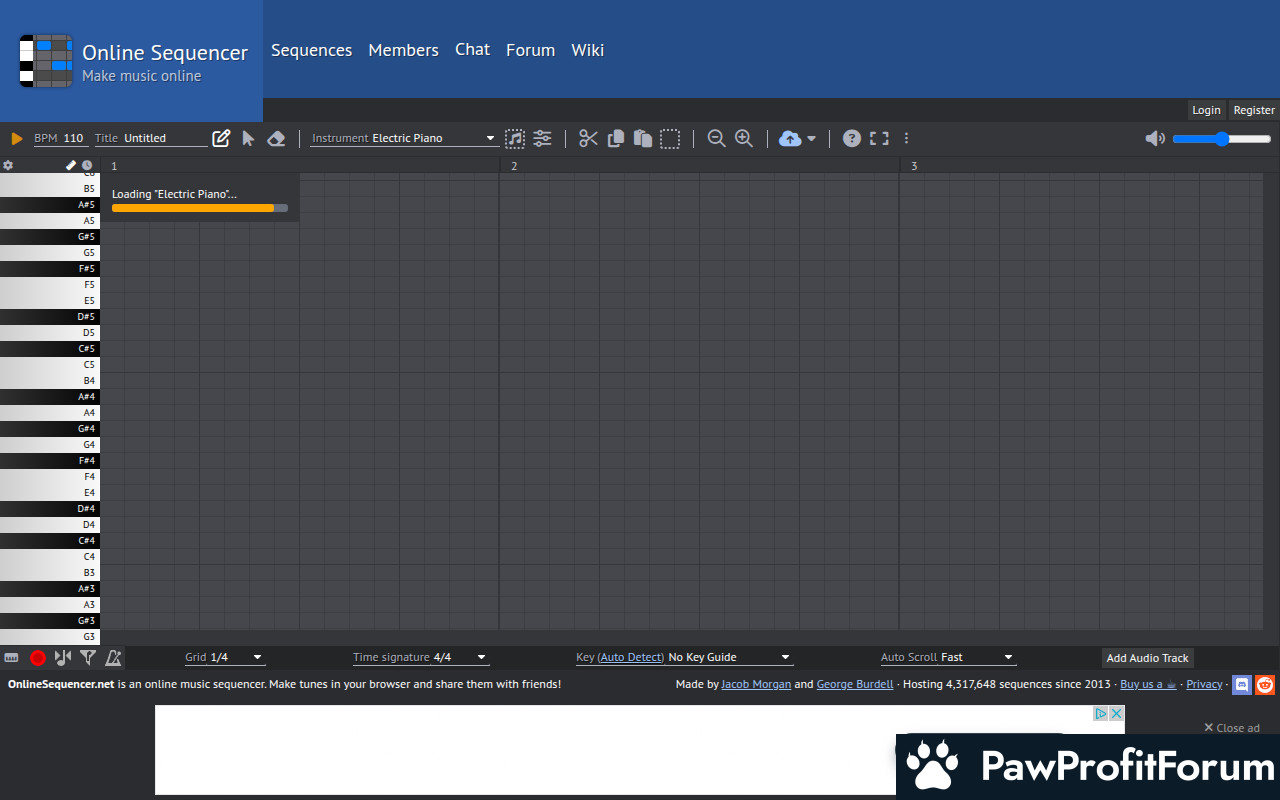Select the eraser tool
Image resolution: width=1280 pixels, height=800 pixels.
click(277, 139)
